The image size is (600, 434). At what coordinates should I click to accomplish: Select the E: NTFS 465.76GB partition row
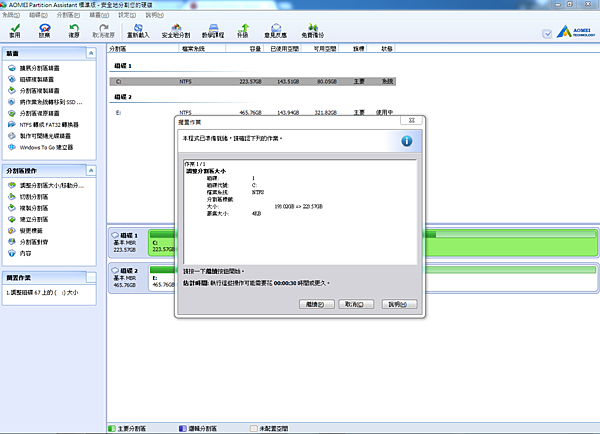tap(253, 113)
